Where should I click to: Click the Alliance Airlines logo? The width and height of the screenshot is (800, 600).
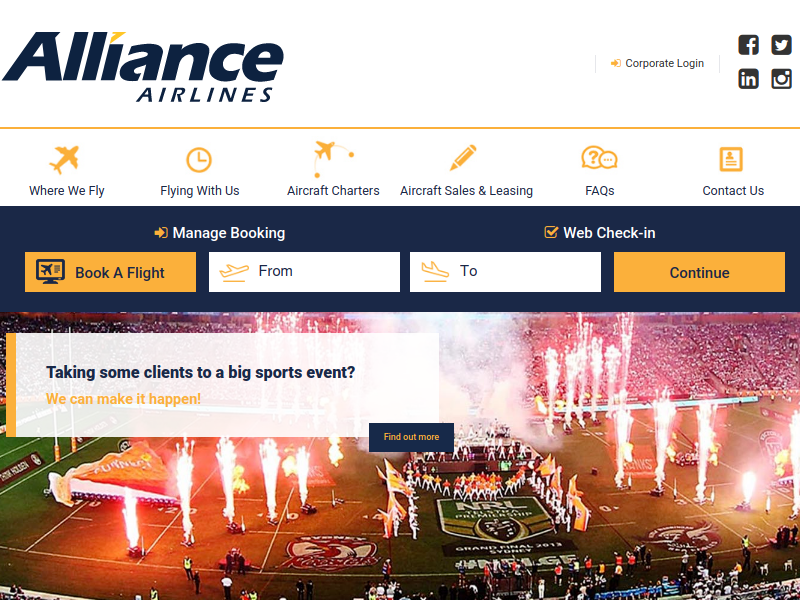(x=143, y=67)
